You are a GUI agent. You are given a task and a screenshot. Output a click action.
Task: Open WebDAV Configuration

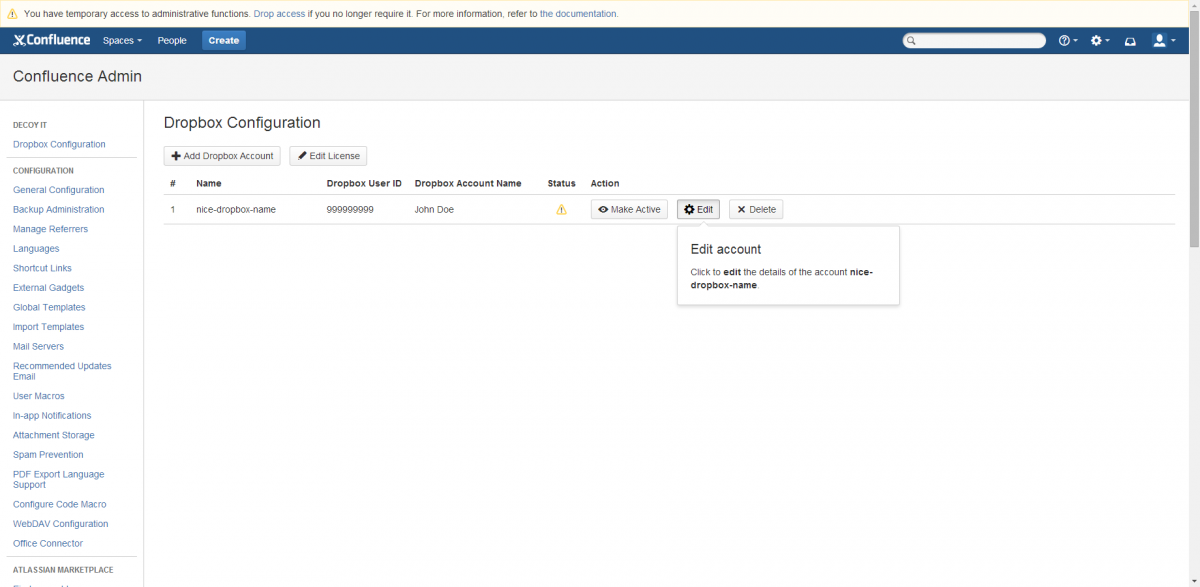(x=60, y=524)
